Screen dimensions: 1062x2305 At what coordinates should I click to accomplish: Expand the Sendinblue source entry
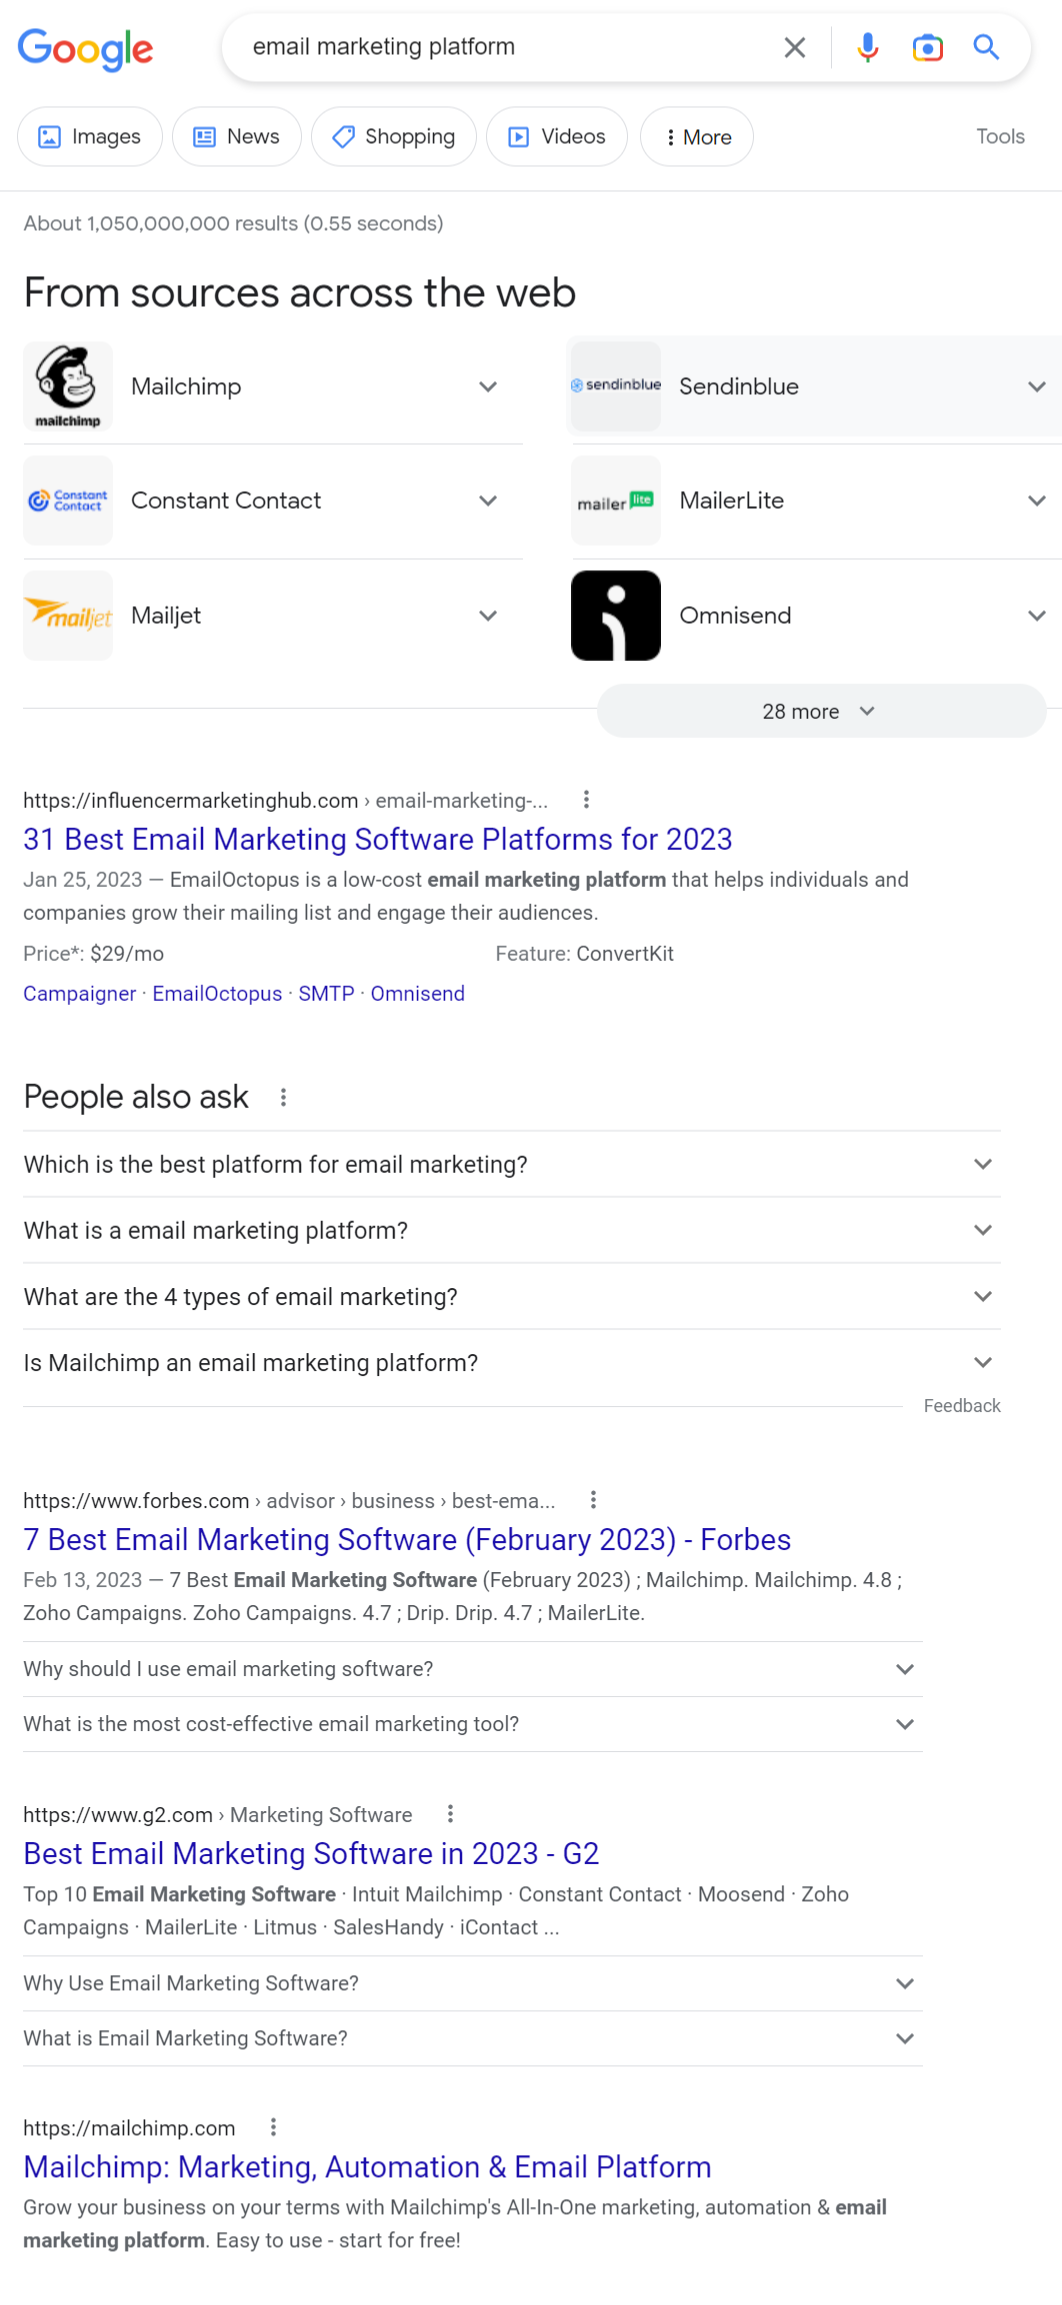point(1036,387)
